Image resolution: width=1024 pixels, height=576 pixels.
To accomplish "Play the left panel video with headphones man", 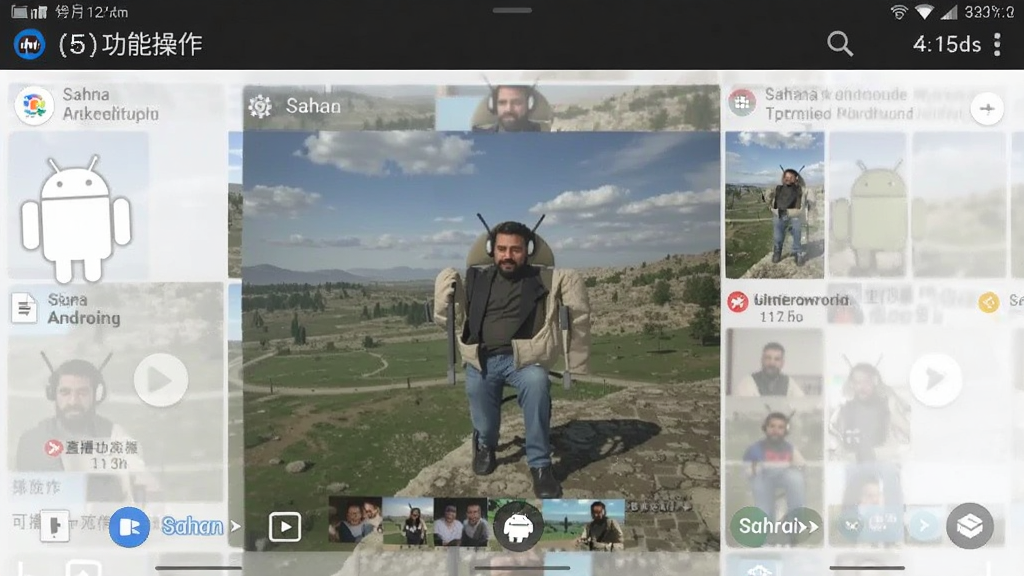I will (161, 380).
